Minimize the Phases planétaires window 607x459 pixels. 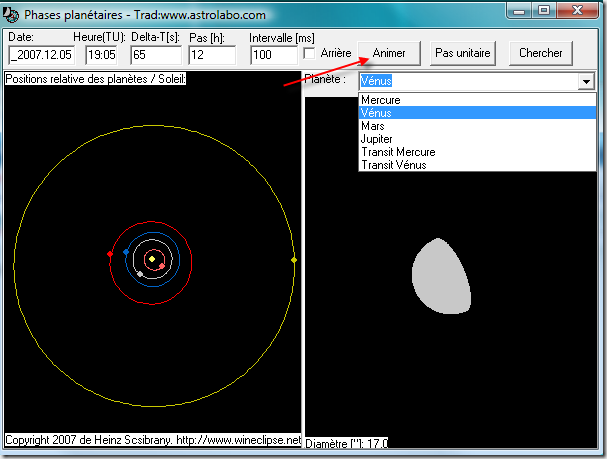click(x=517, y=12)
